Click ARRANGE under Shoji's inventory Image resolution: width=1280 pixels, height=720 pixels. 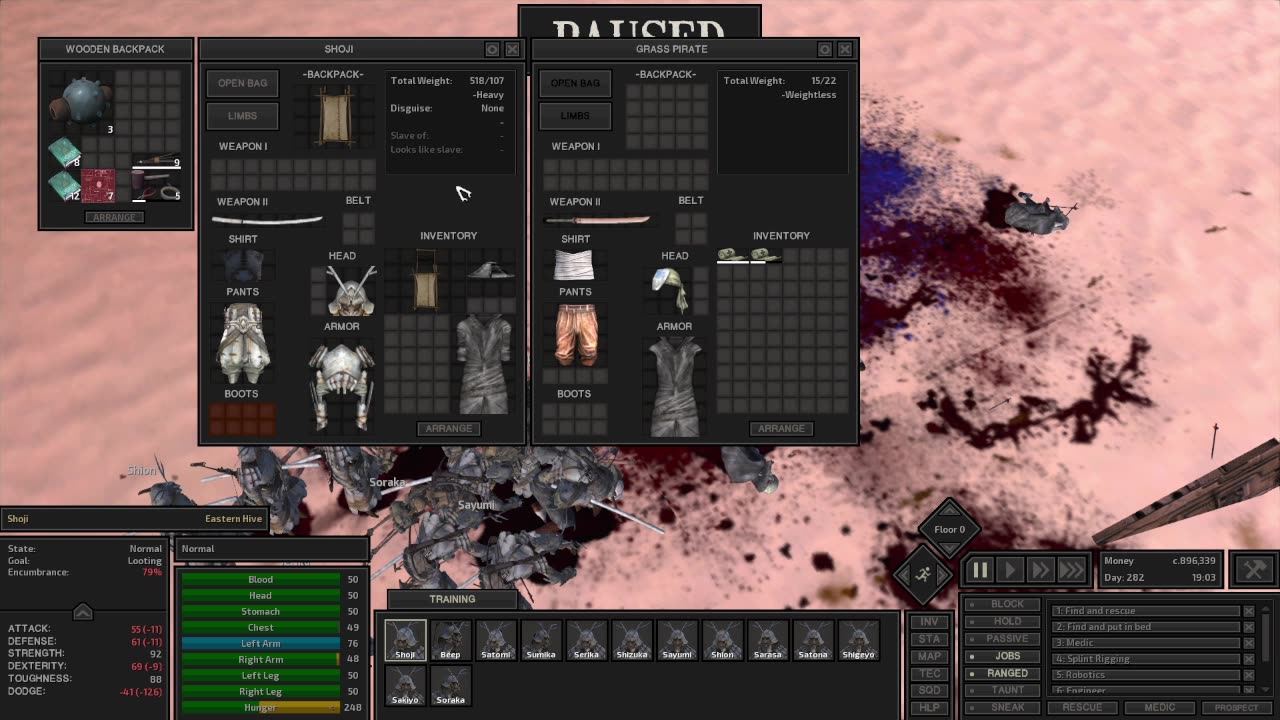(448, 428)
